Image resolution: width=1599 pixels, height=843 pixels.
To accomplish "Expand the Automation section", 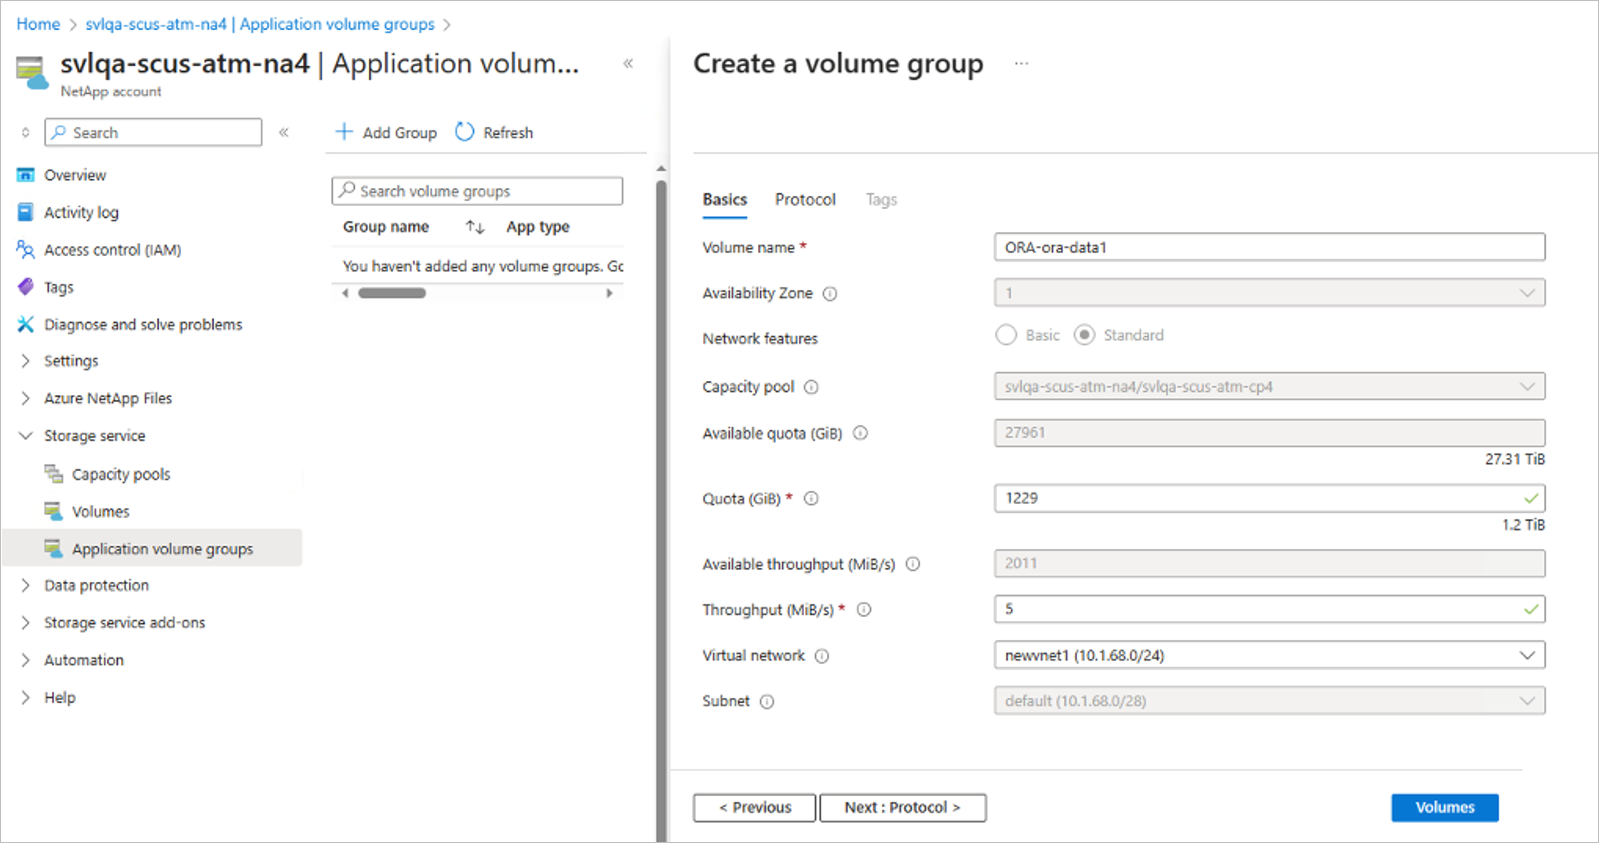I will pos(25,660).
